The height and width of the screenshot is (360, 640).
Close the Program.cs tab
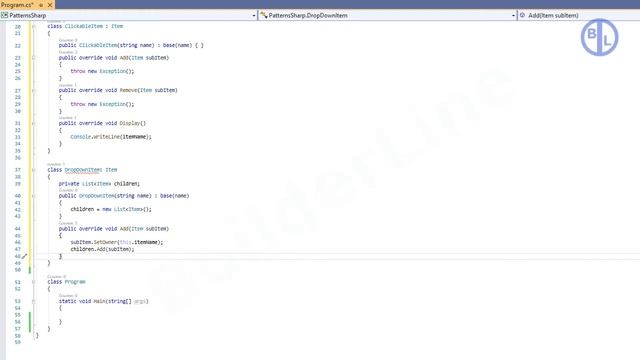tap(50, 5)
